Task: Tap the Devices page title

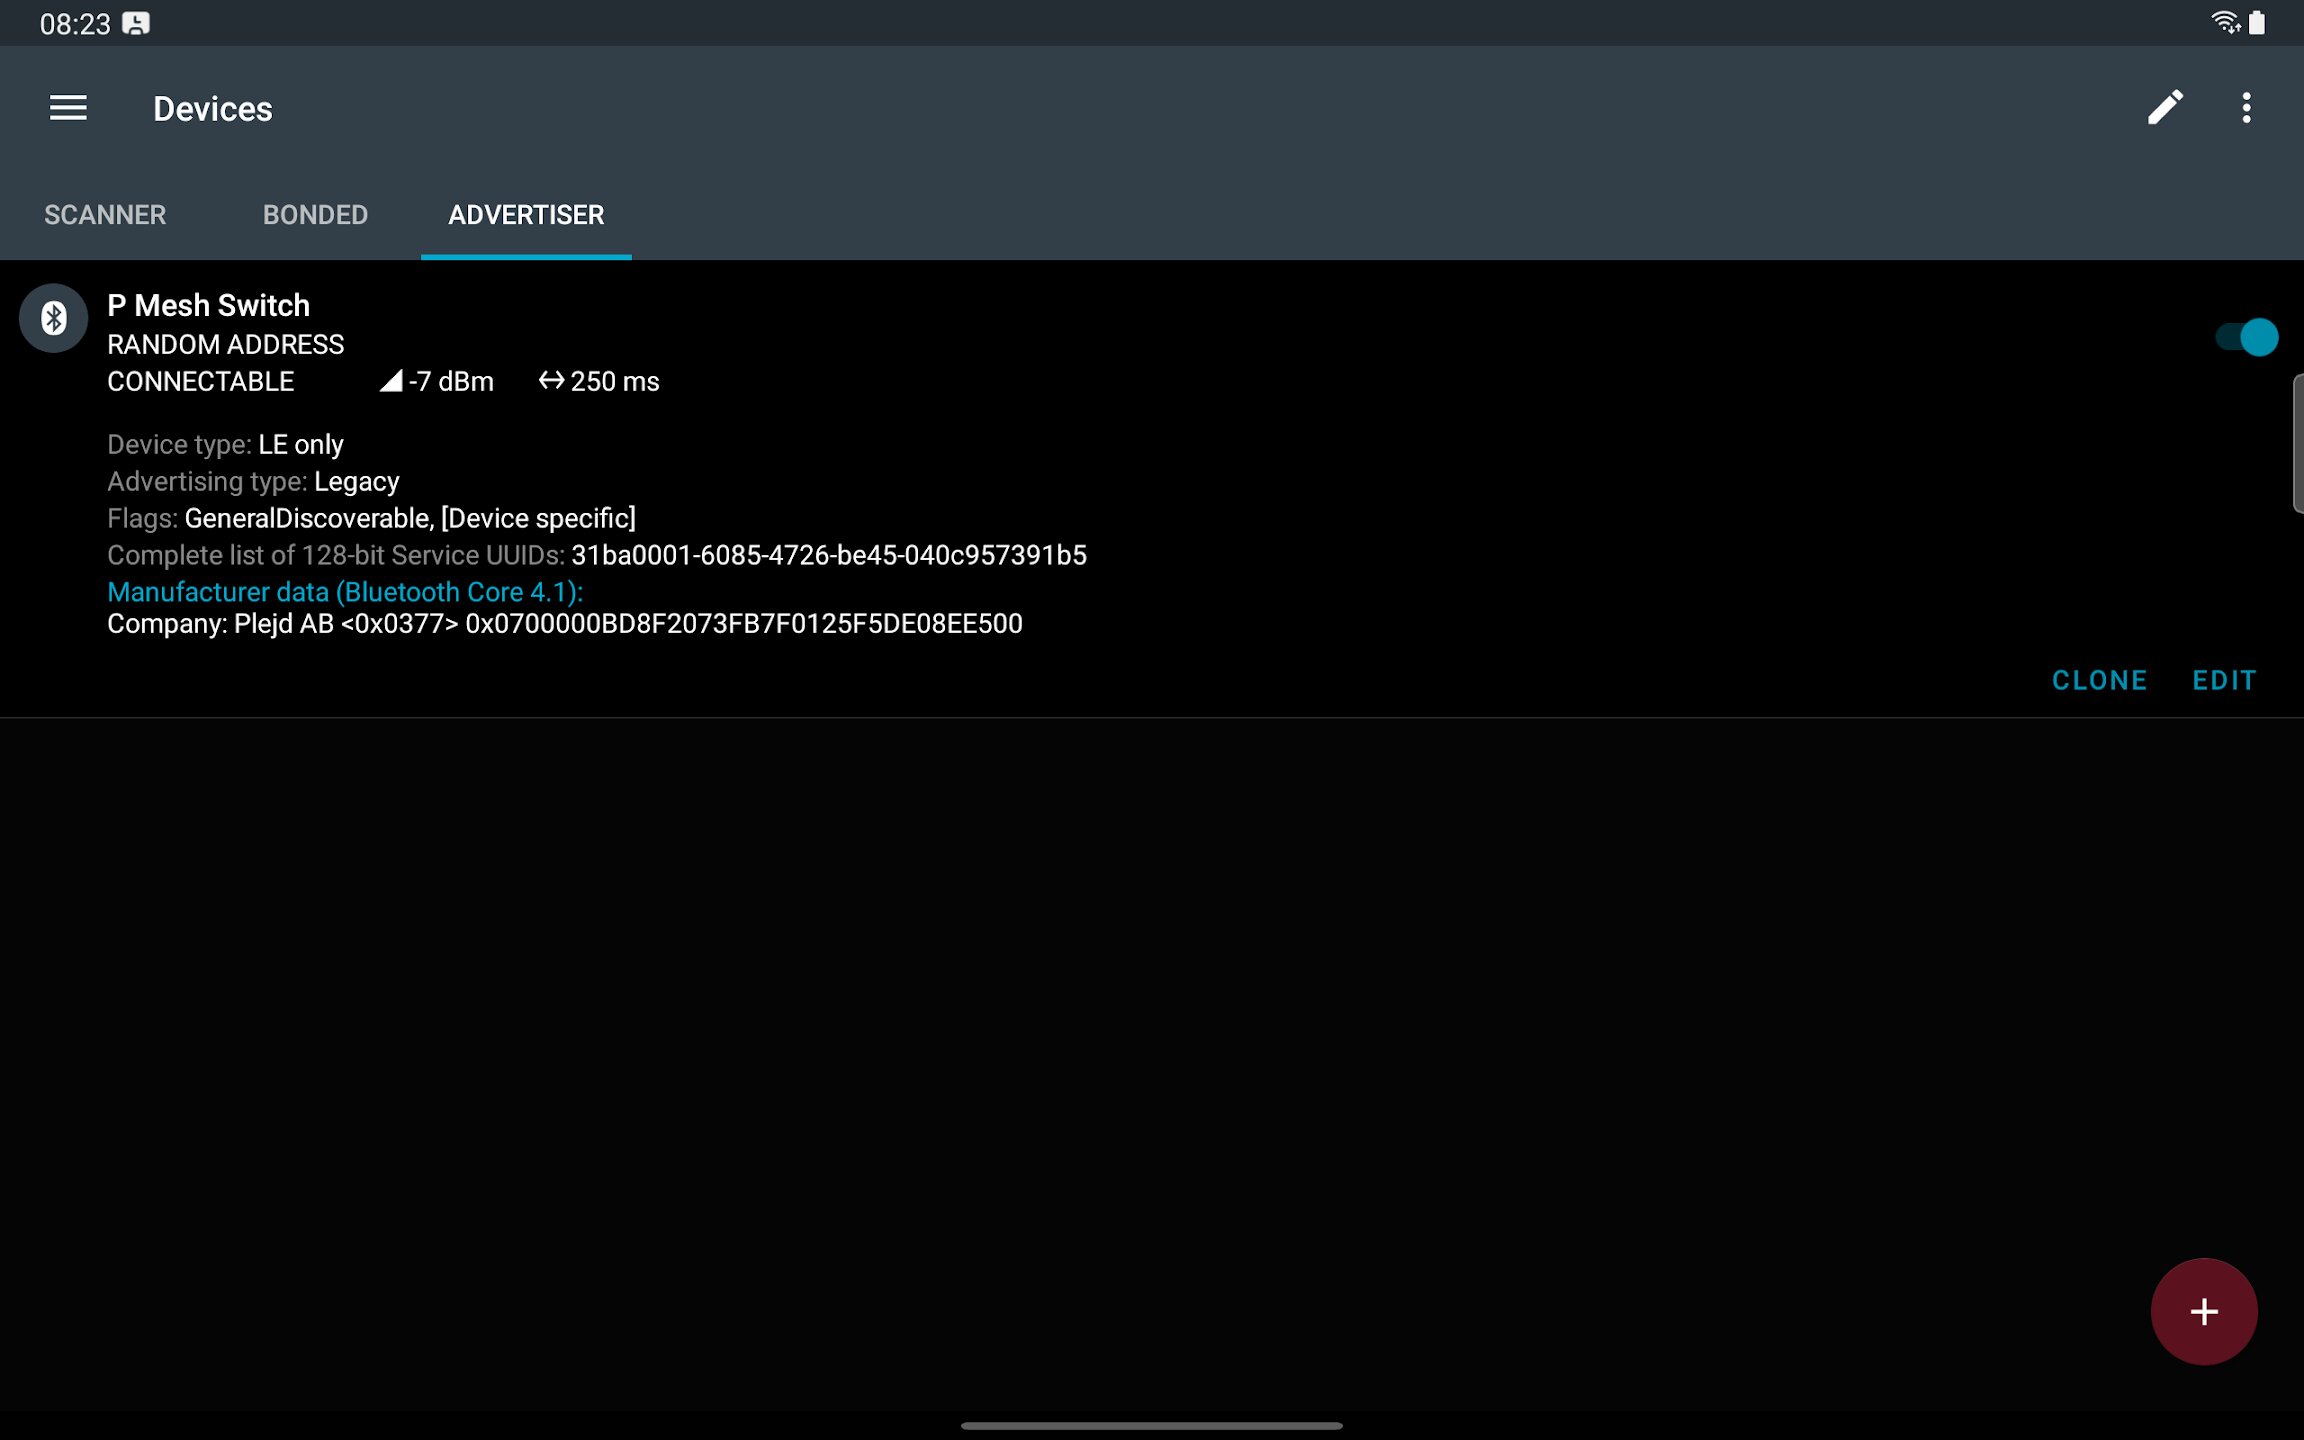Action: (213, 109)
